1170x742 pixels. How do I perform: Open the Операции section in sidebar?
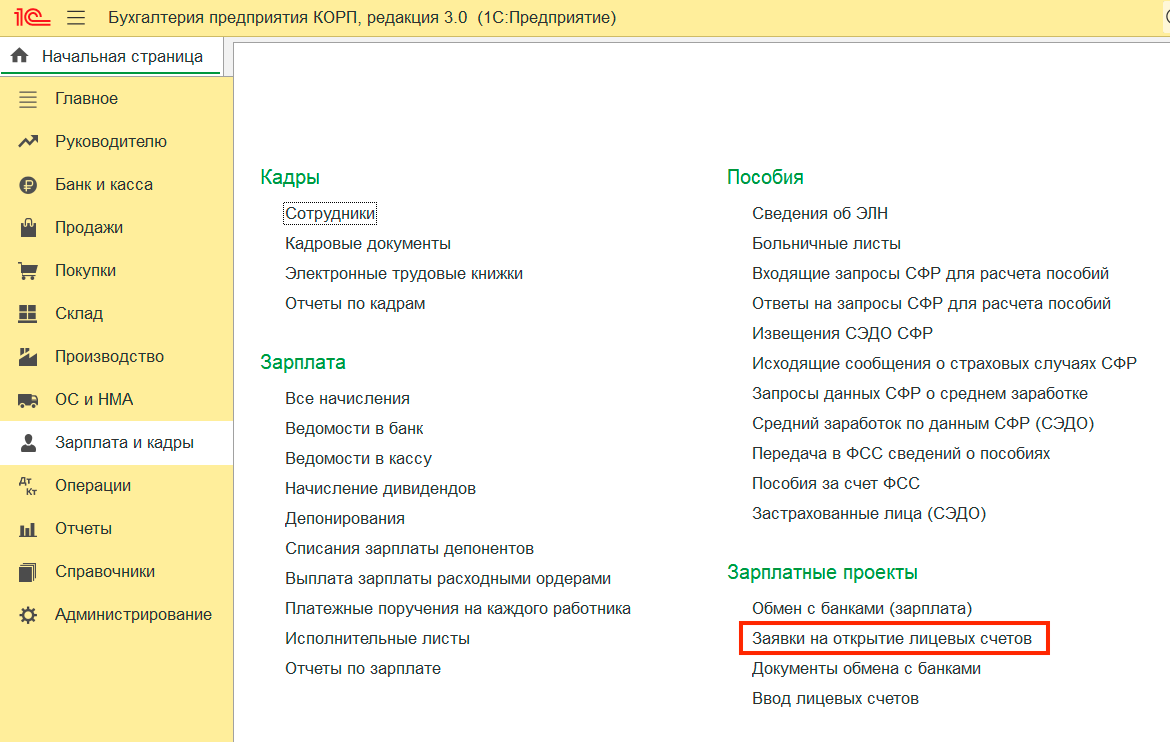tap(93, 486)
